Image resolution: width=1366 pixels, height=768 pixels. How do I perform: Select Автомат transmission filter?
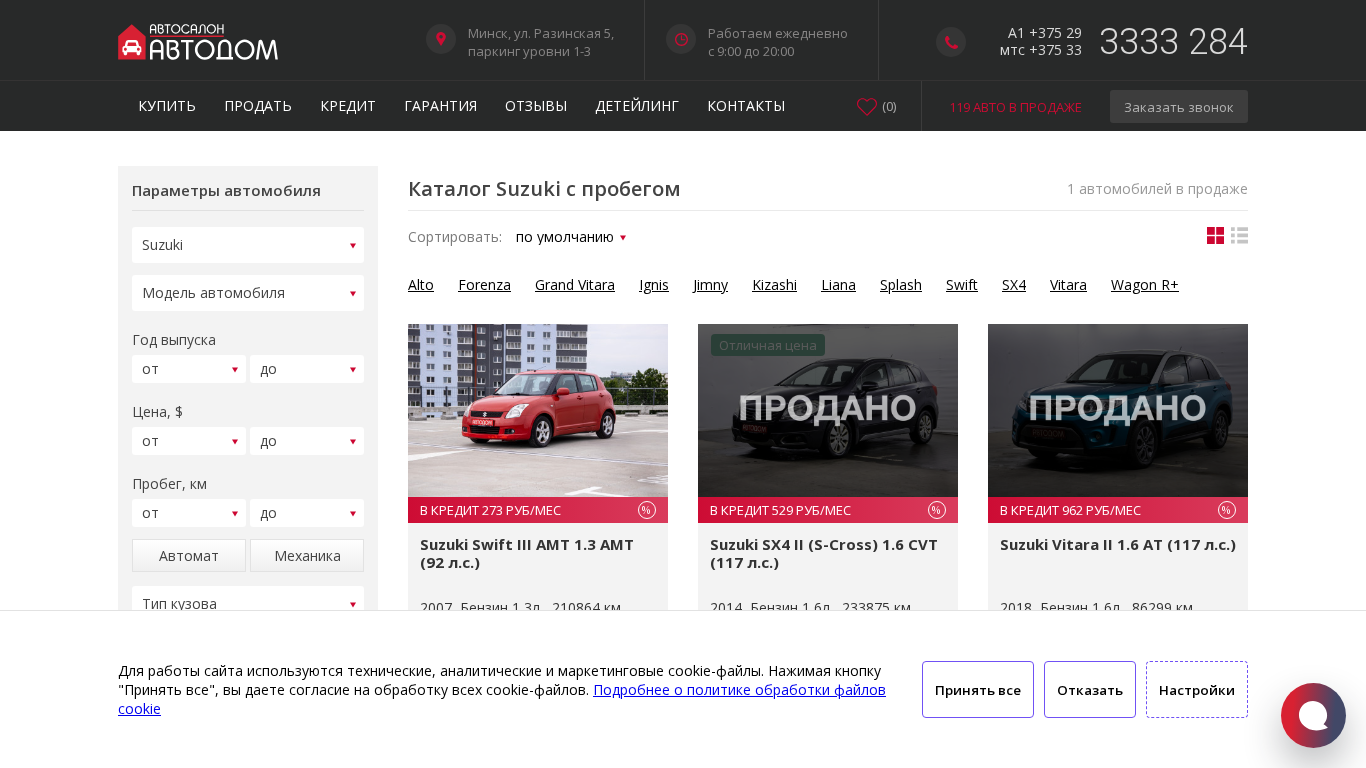pyautogui.click(x=189, y=556)
